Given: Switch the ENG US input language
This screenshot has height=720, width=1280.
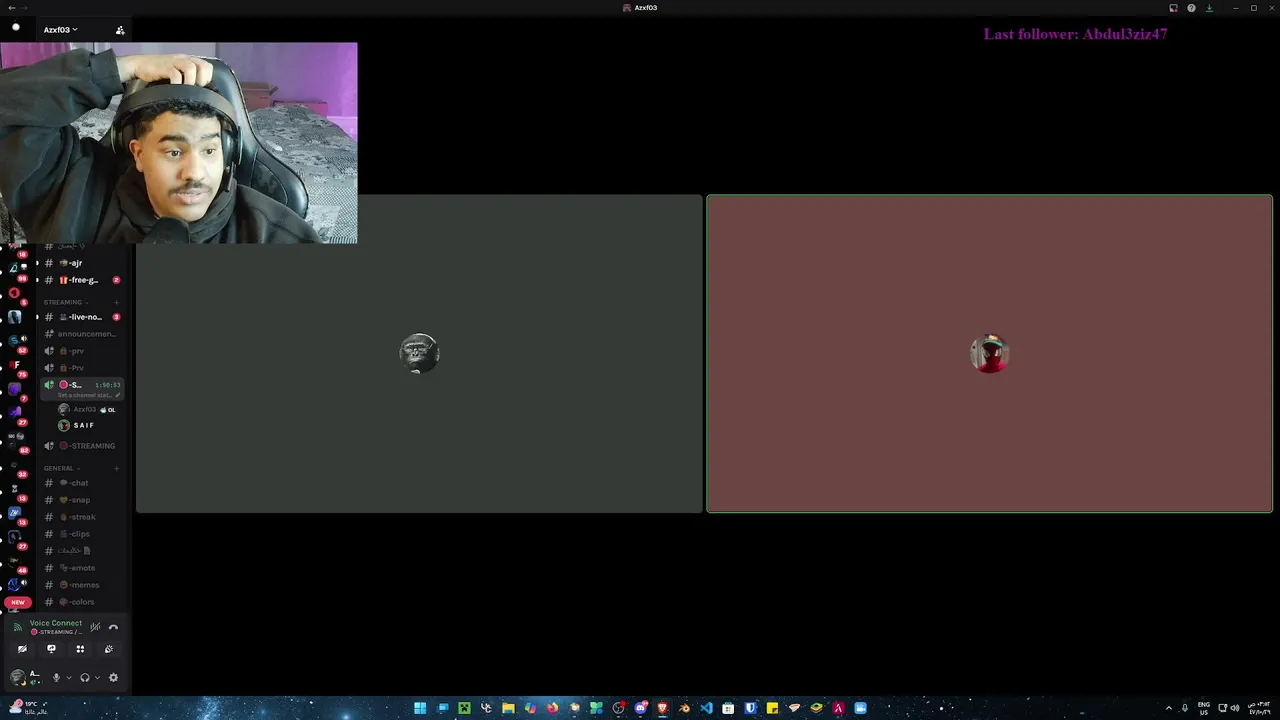Looking at the screenshot, I should [1203, 708].
